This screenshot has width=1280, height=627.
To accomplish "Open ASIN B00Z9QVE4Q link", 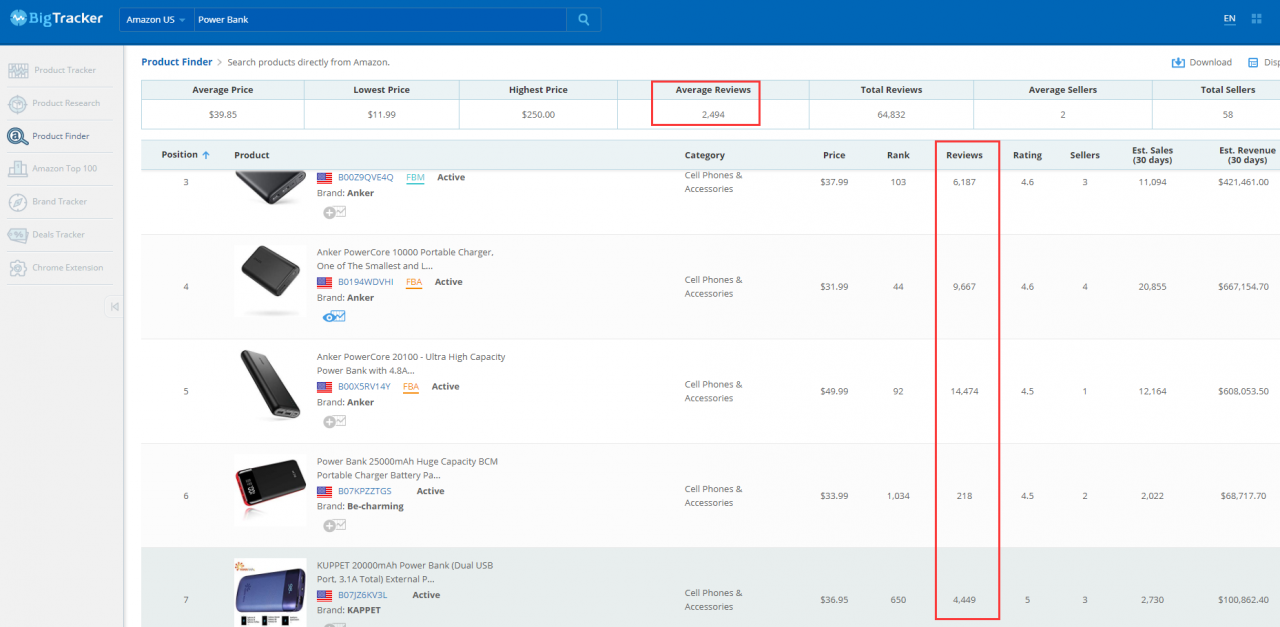I will point(365,177).
